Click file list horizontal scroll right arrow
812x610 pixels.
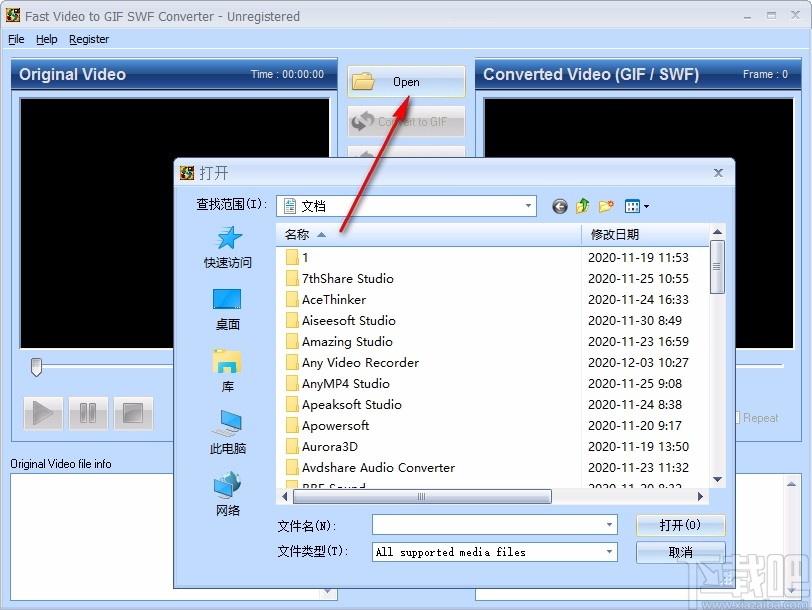[x=700, y=497]
